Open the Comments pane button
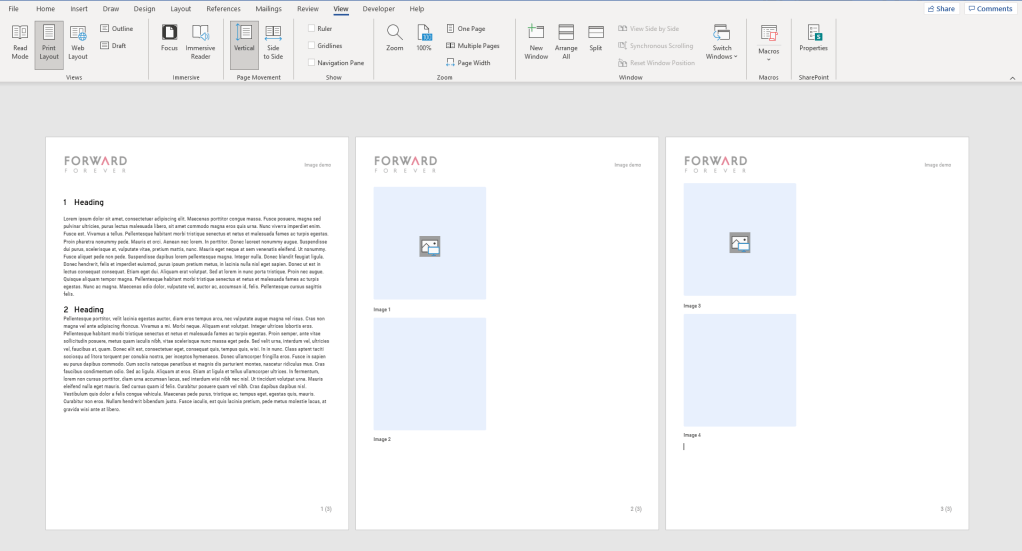Image resolution: width=1022 pixels, height=551 pixels. click(x=990, y=9)
